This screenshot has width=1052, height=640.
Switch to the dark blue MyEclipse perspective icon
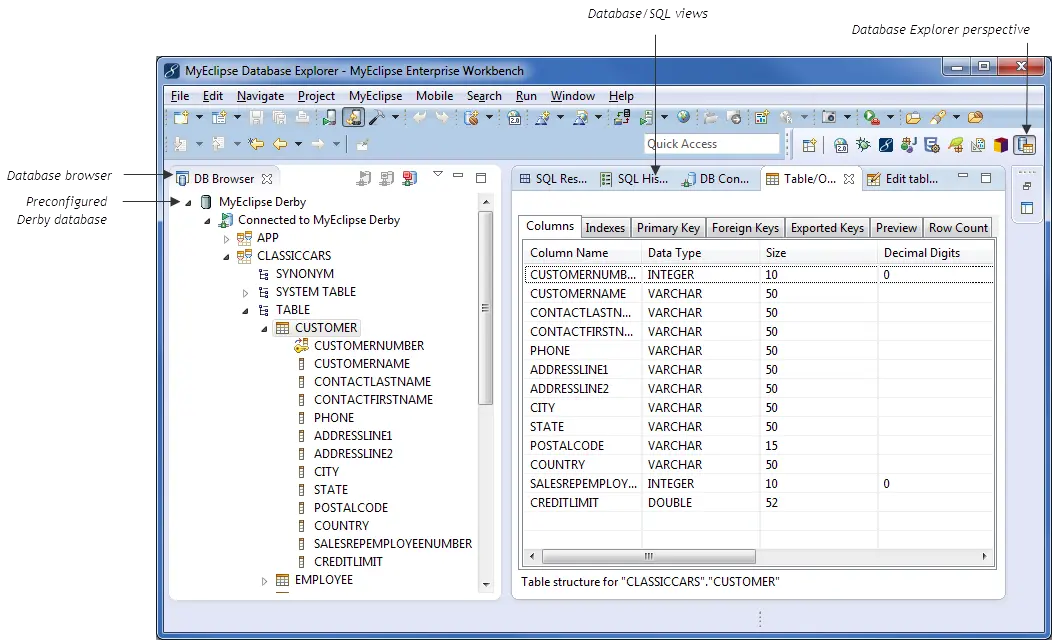pos(886,145)
